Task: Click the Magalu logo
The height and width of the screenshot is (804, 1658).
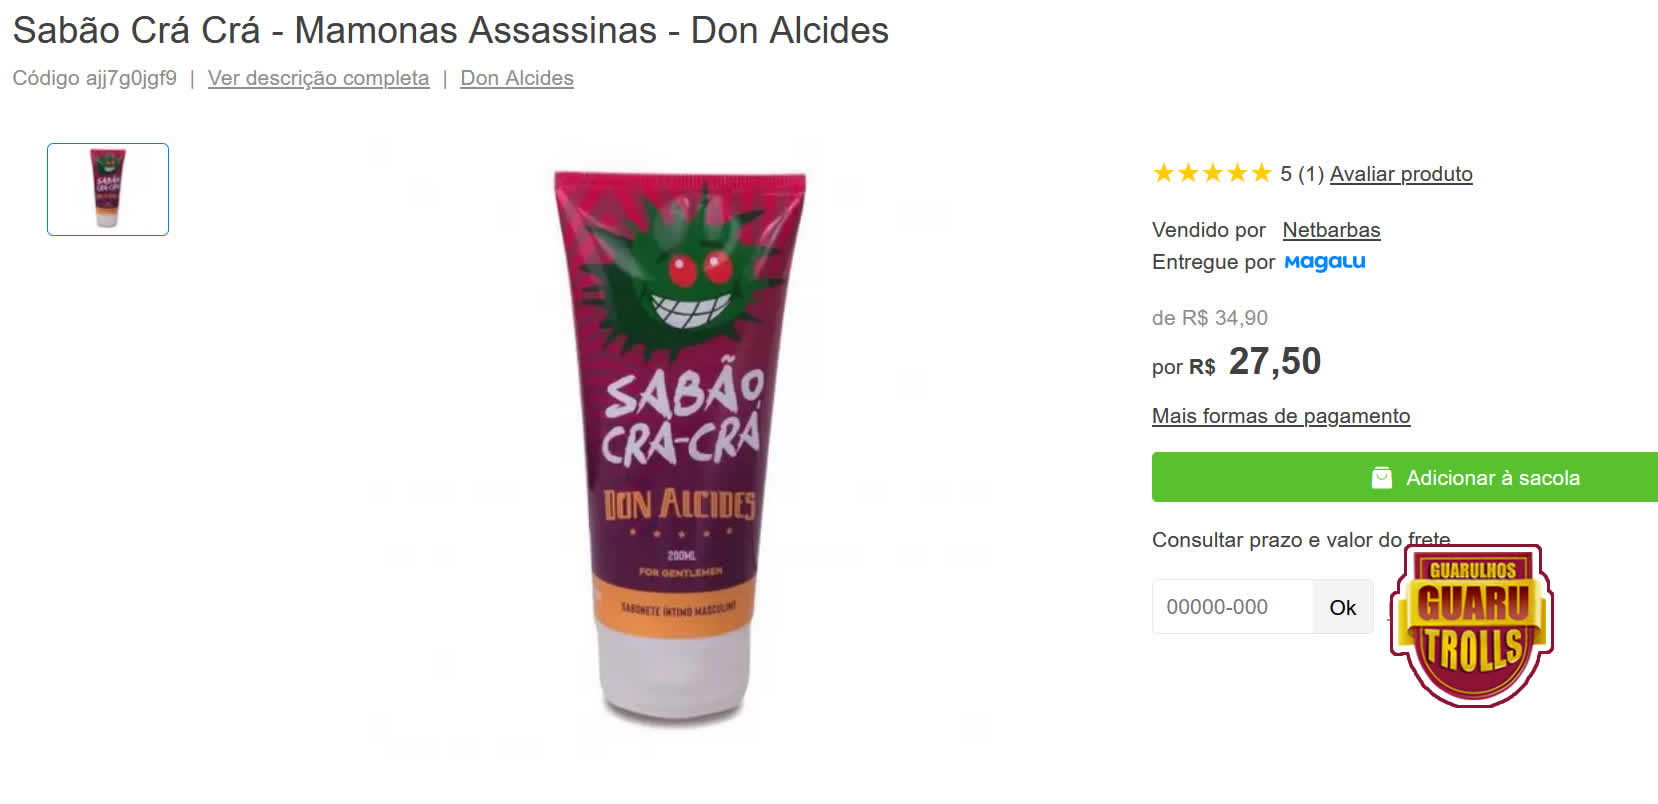Action: tap(1324, 262)
